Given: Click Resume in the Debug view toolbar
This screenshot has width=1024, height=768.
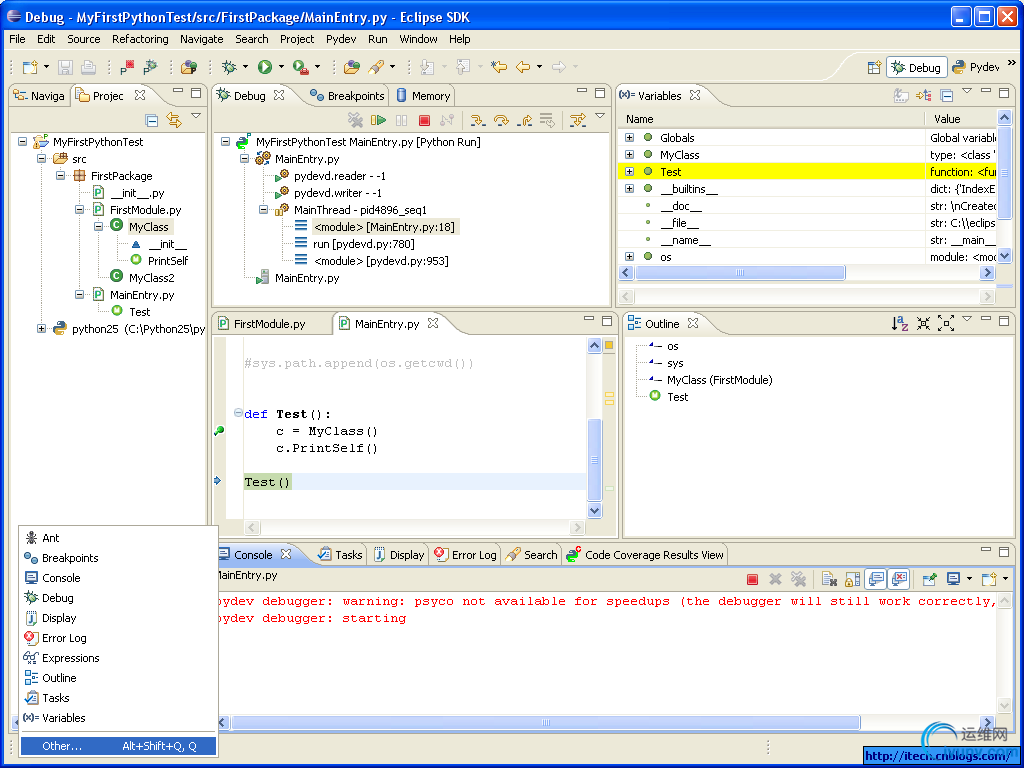Looking at the screenshot, I should point(378,120).
